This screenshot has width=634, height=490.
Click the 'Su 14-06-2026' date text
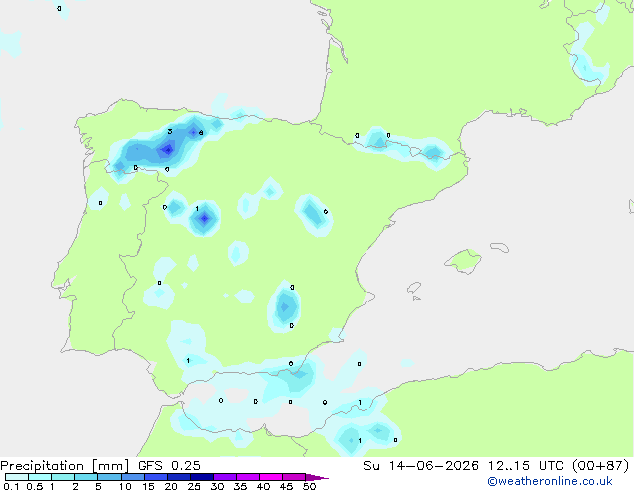pos(421,466)
